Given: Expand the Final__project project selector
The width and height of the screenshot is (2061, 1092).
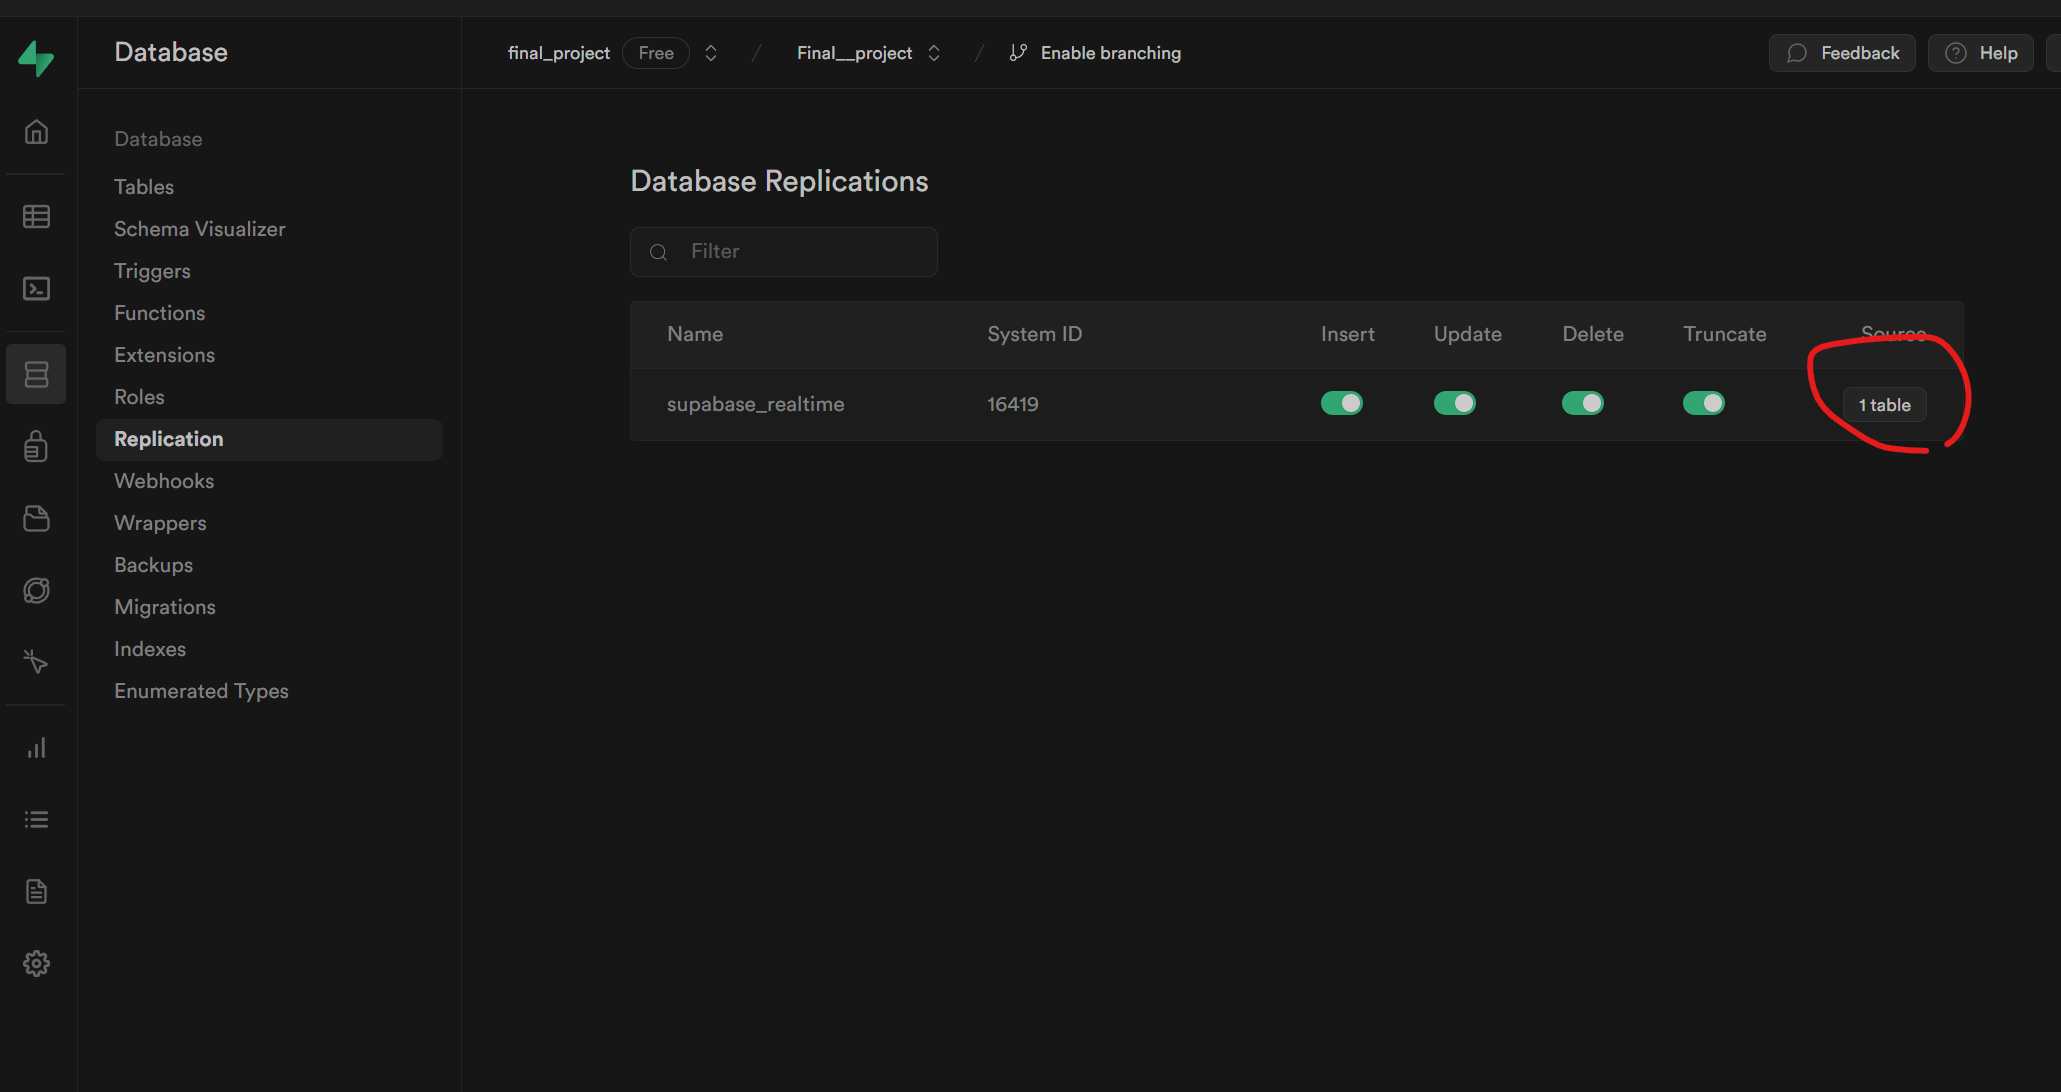Looking at the screenshot, I should point(934,53).
